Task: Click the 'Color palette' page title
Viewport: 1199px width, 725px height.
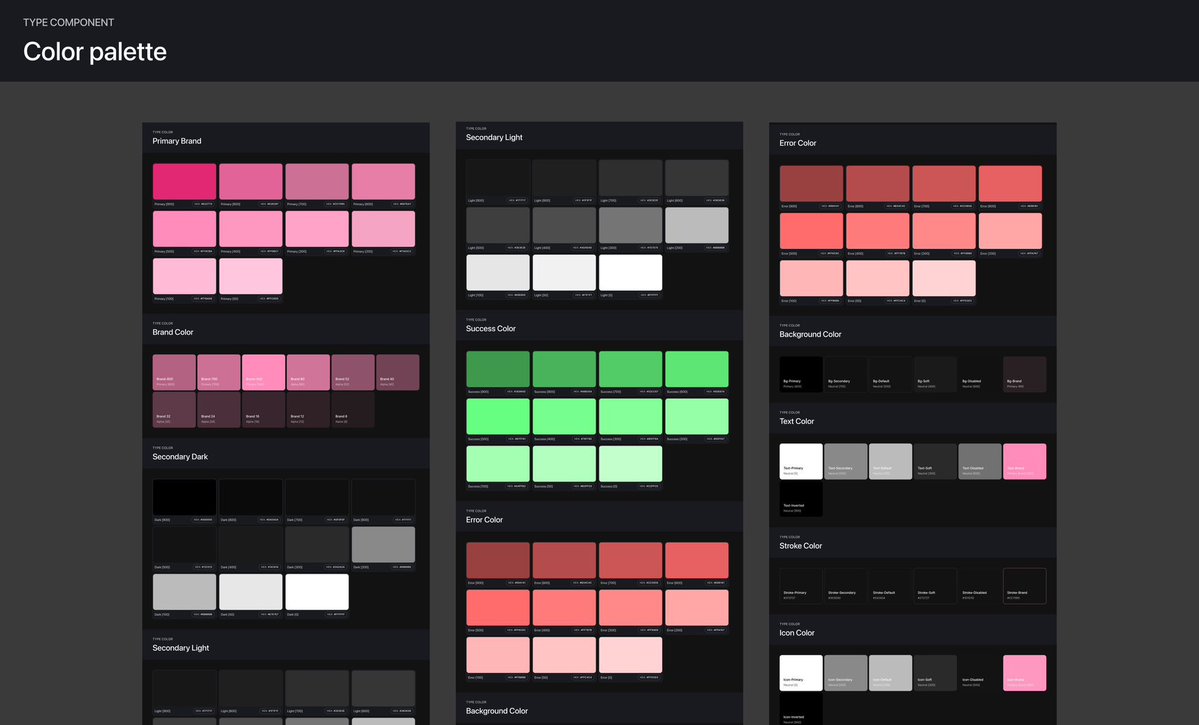Action: tap(95, 52)
